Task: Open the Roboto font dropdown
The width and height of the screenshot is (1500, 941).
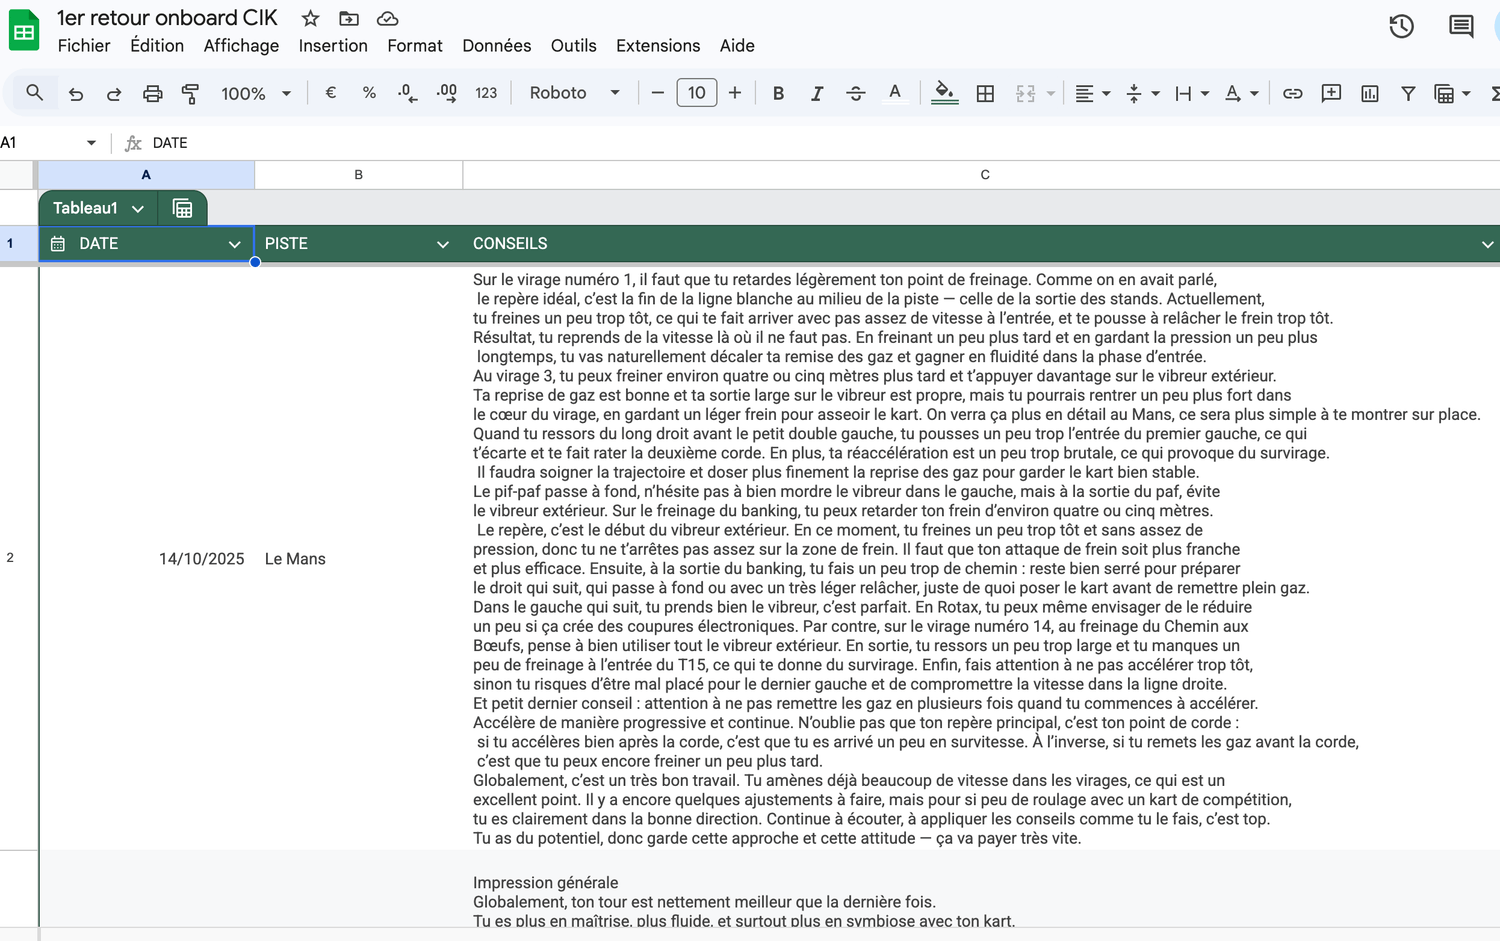Action: [574, 93]
